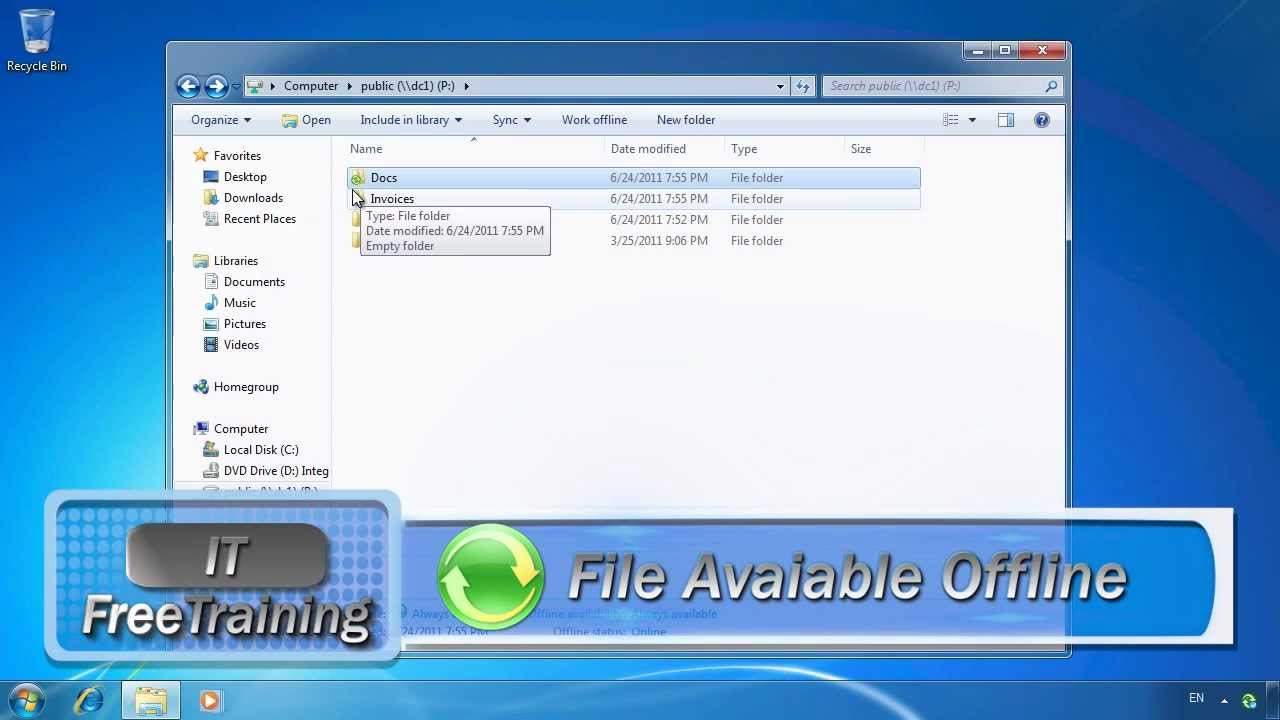Toggle the preview pane icon
This screenshot has width=1280, height=720.
(x=1006, y=120)
